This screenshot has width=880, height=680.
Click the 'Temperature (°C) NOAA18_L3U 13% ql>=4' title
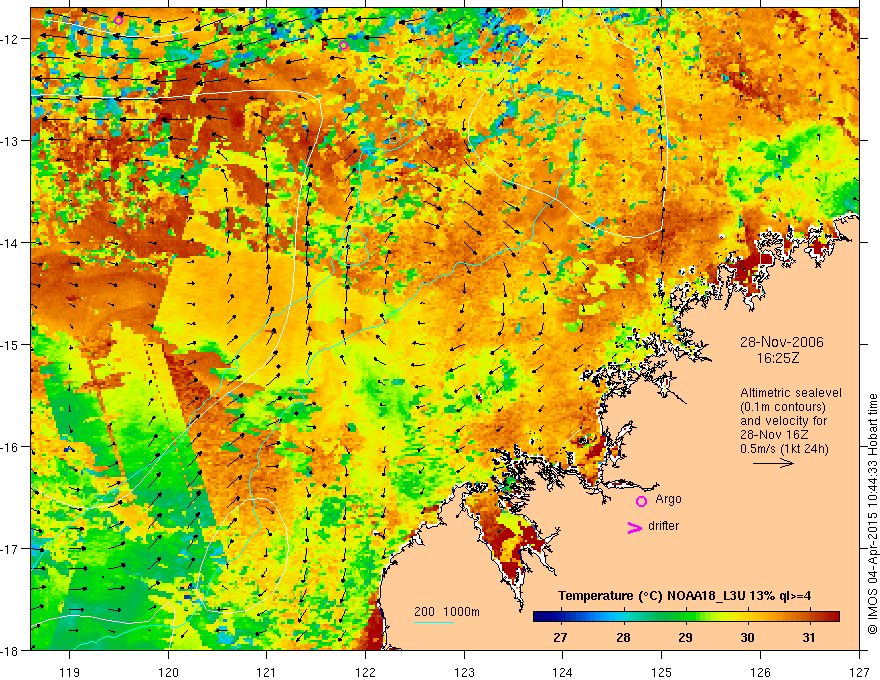click(x=685, y=596)
